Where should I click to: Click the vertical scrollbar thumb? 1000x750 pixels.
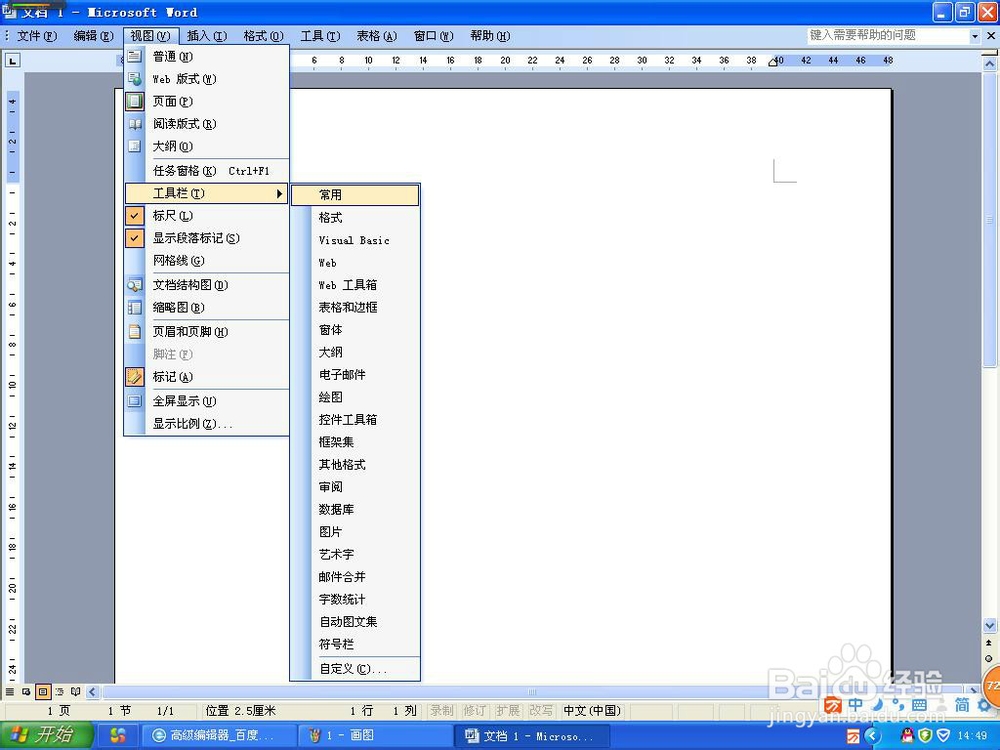(x=989, y=220)
